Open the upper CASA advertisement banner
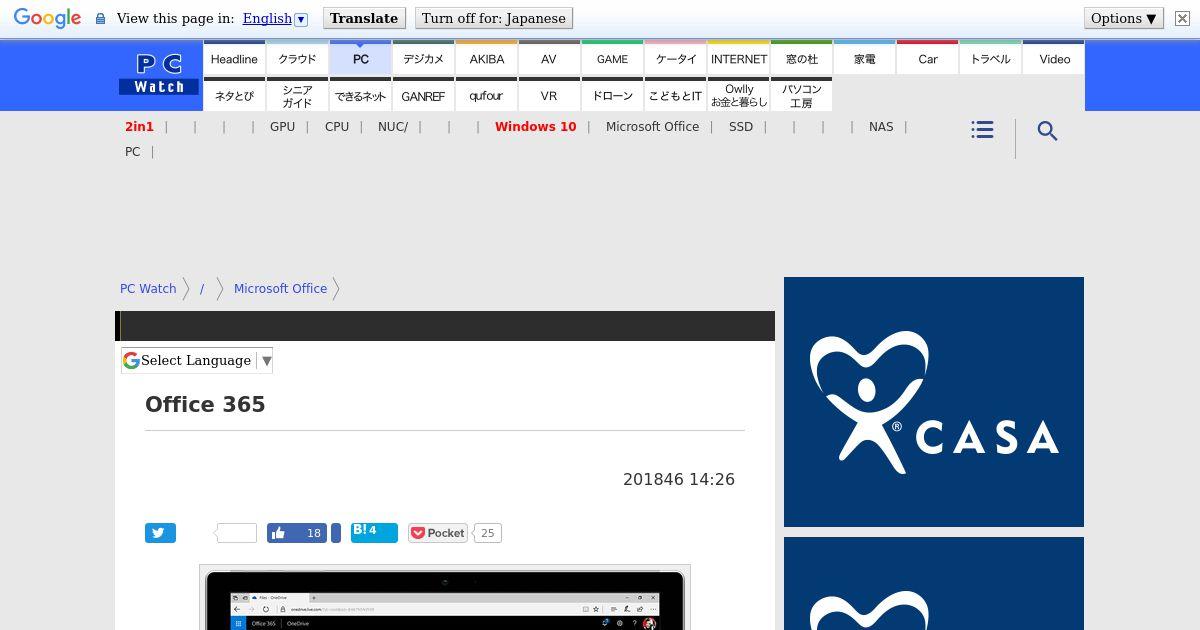 point(934,402)
